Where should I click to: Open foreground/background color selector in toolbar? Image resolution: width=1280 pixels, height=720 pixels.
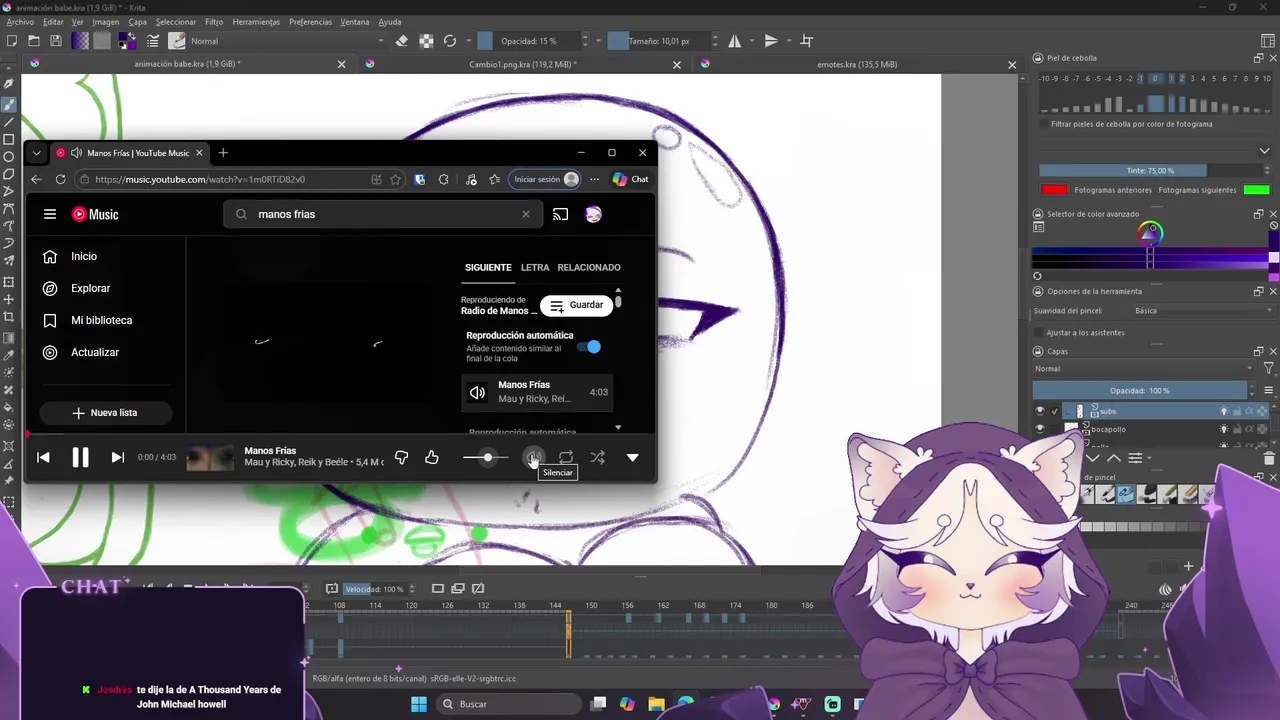(127, 41)
